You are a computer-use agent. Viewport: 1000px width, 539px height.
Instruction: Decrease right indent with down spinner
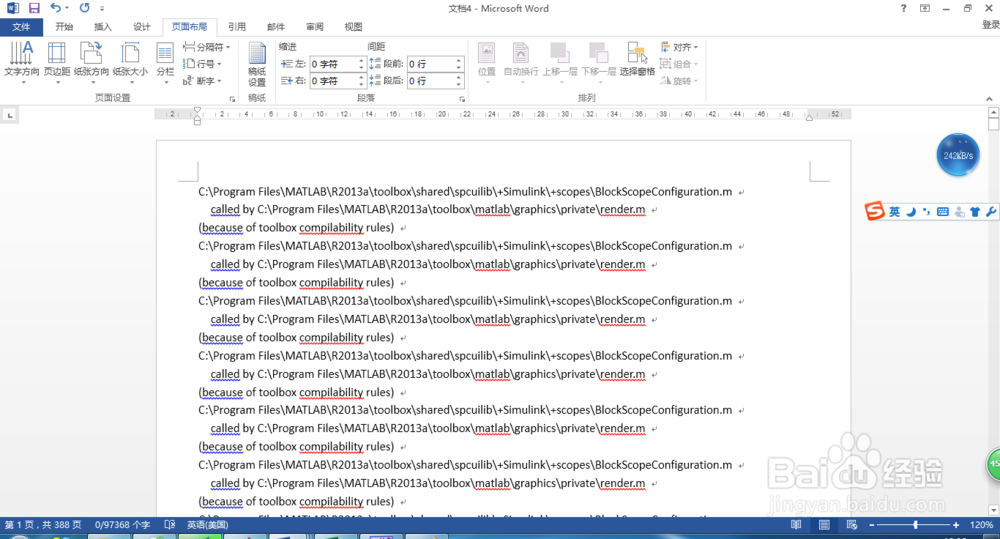click(361, 85)
